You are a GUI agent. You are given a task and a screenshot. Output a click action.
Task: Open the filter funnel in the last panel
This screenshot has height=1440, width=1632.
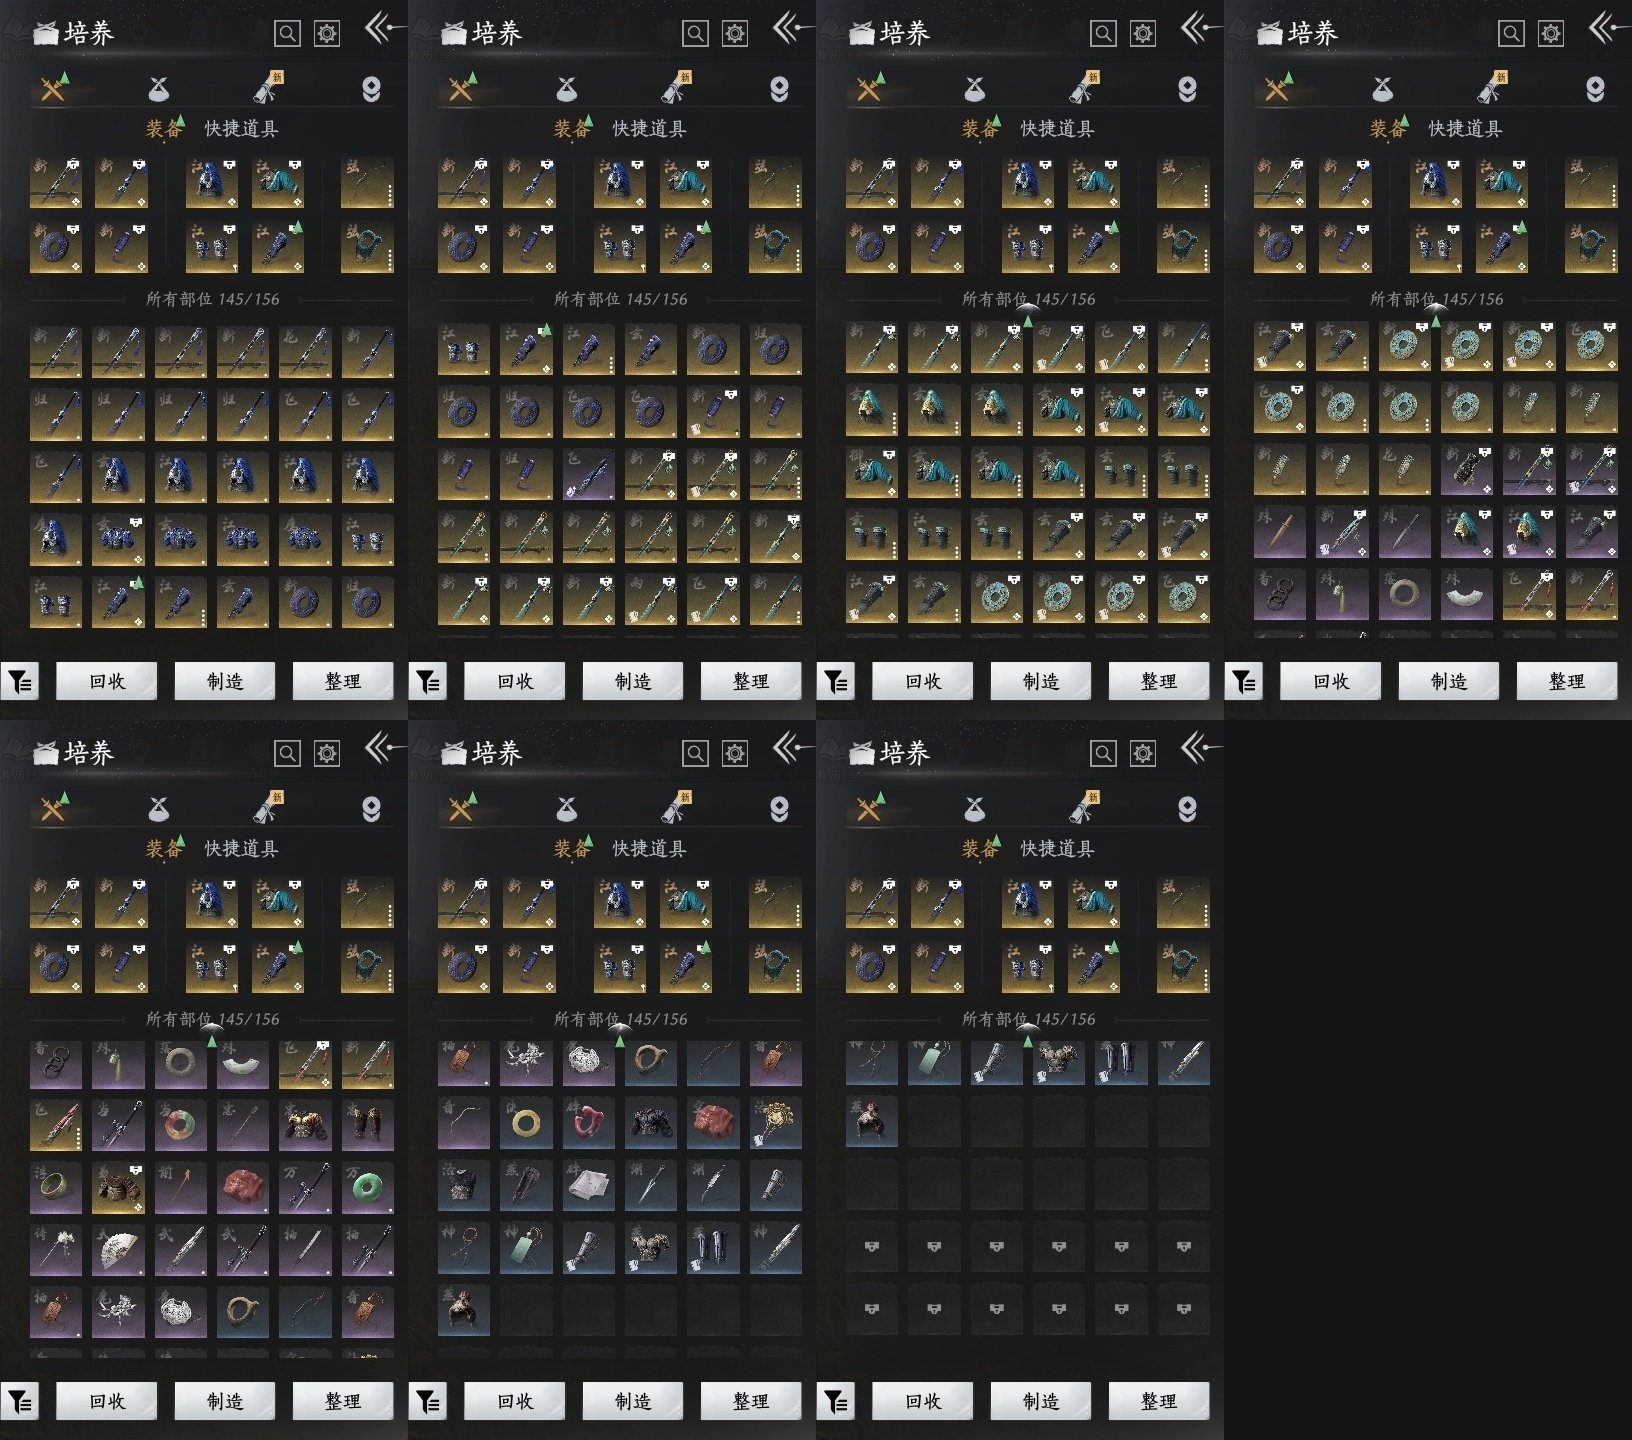click(x=836, y=1402)
